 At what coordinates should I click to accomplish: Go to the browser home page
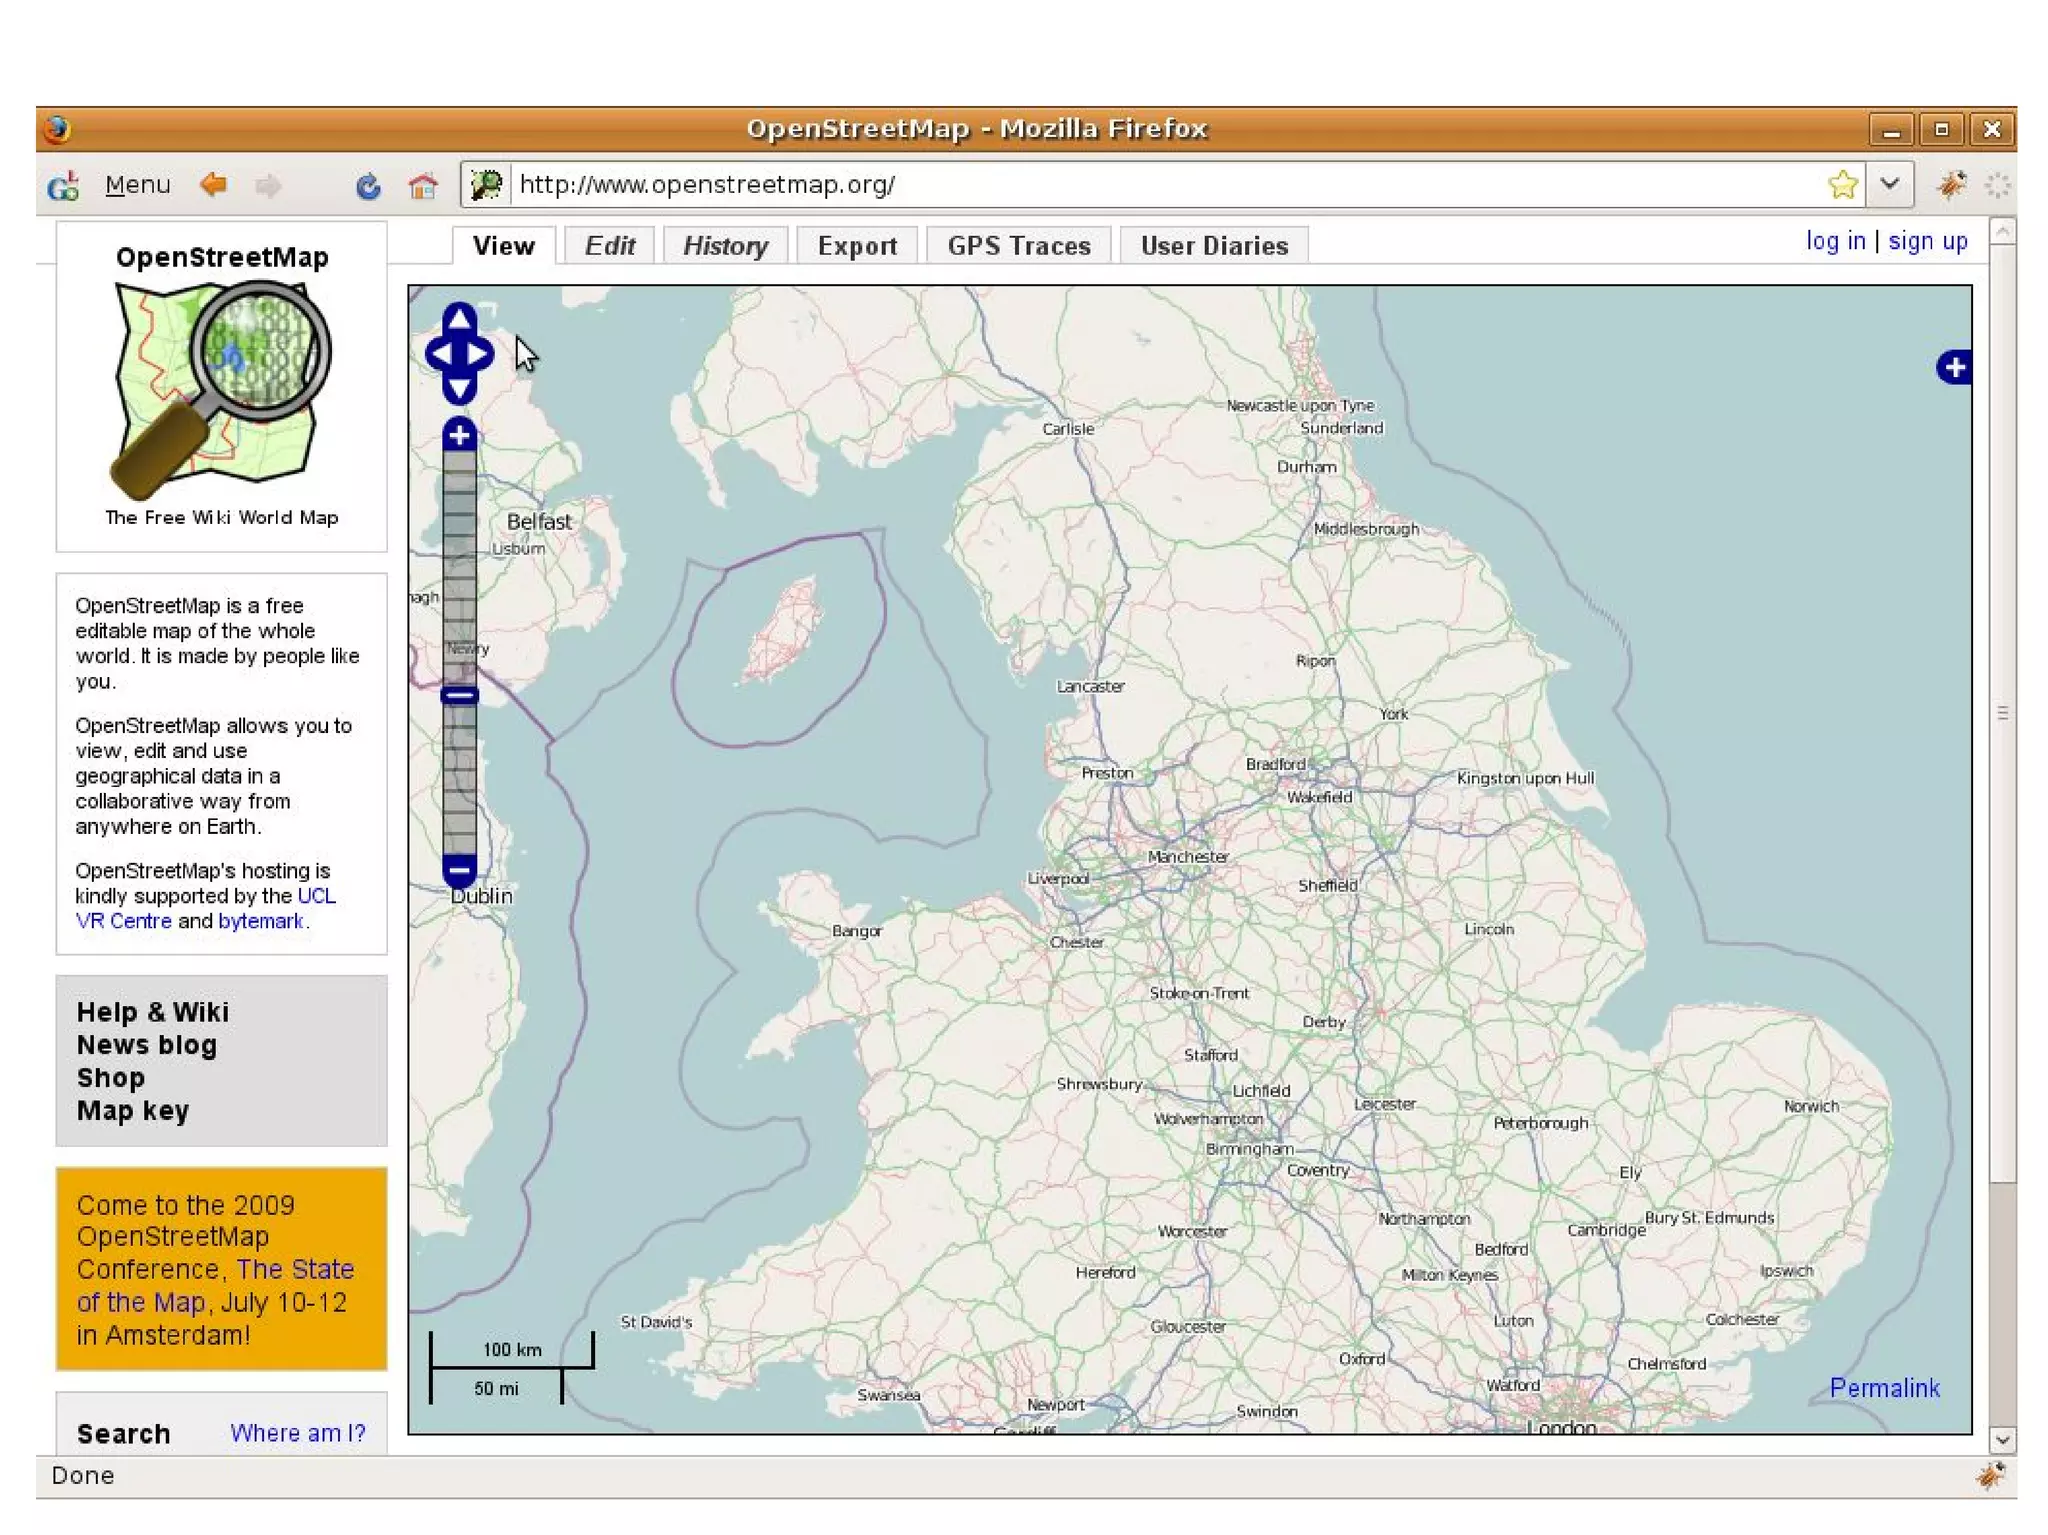click(423, 186)
